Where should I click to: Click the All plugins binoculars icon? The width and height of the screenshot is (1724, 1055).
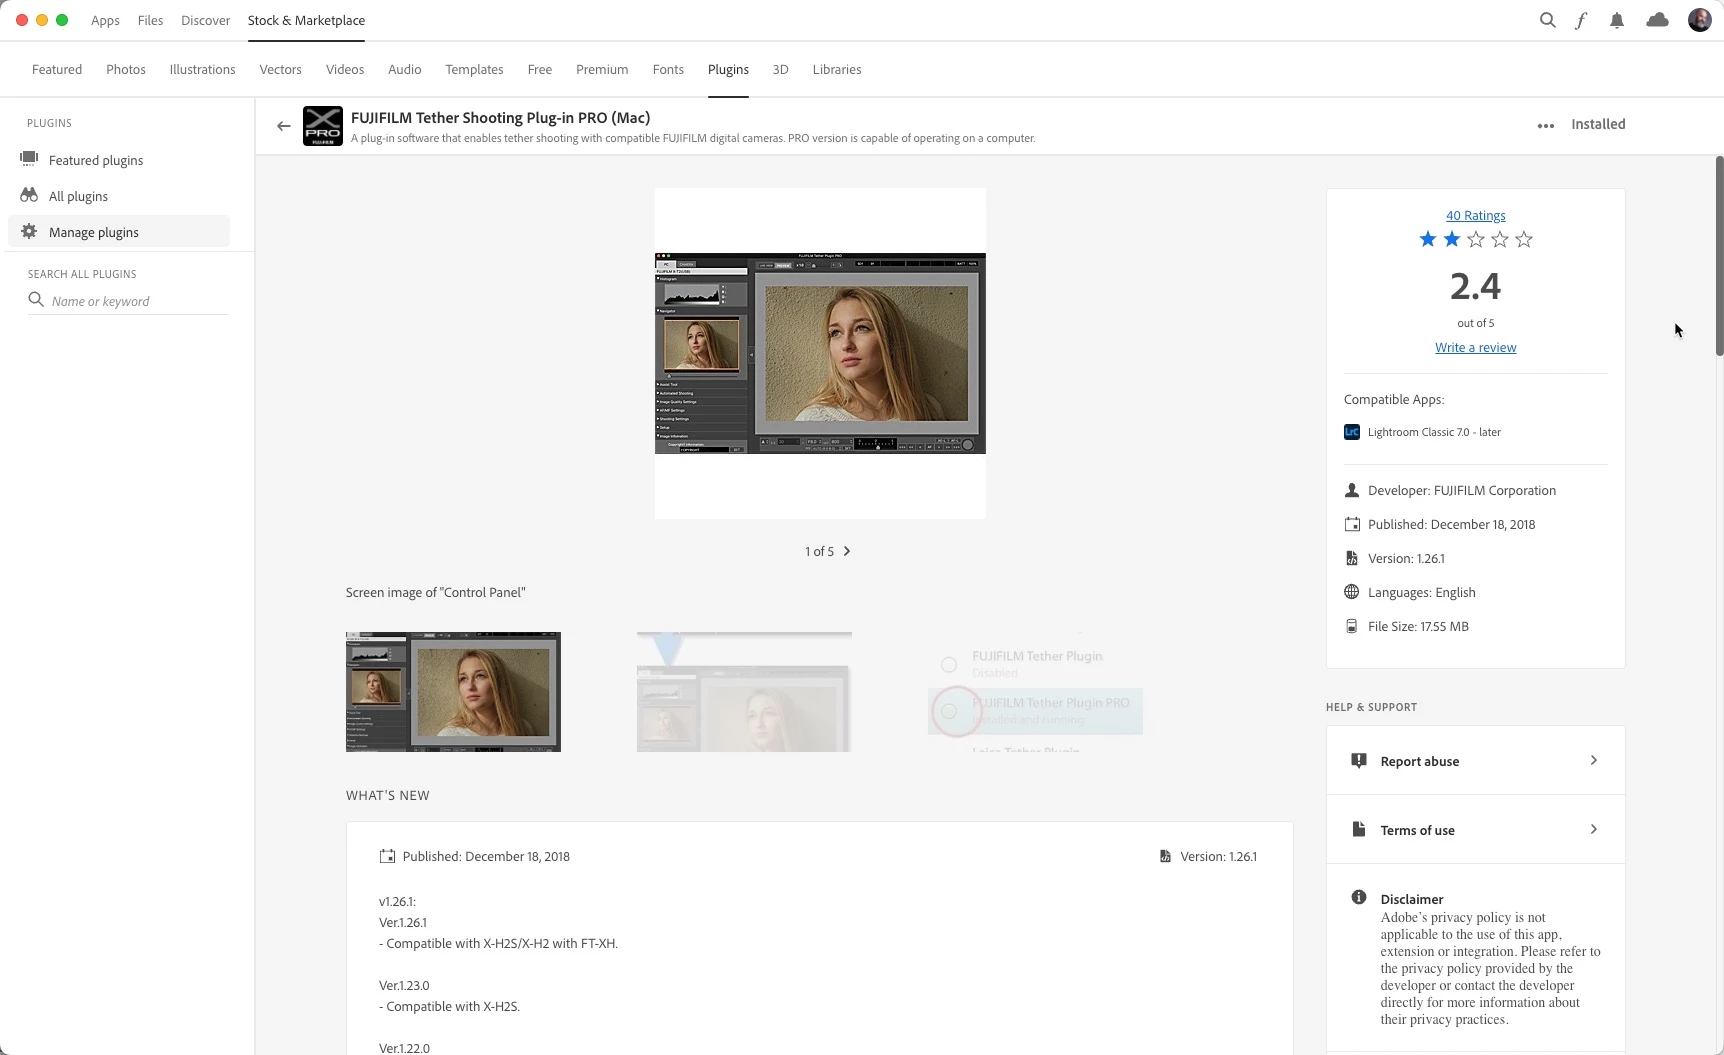29,195
